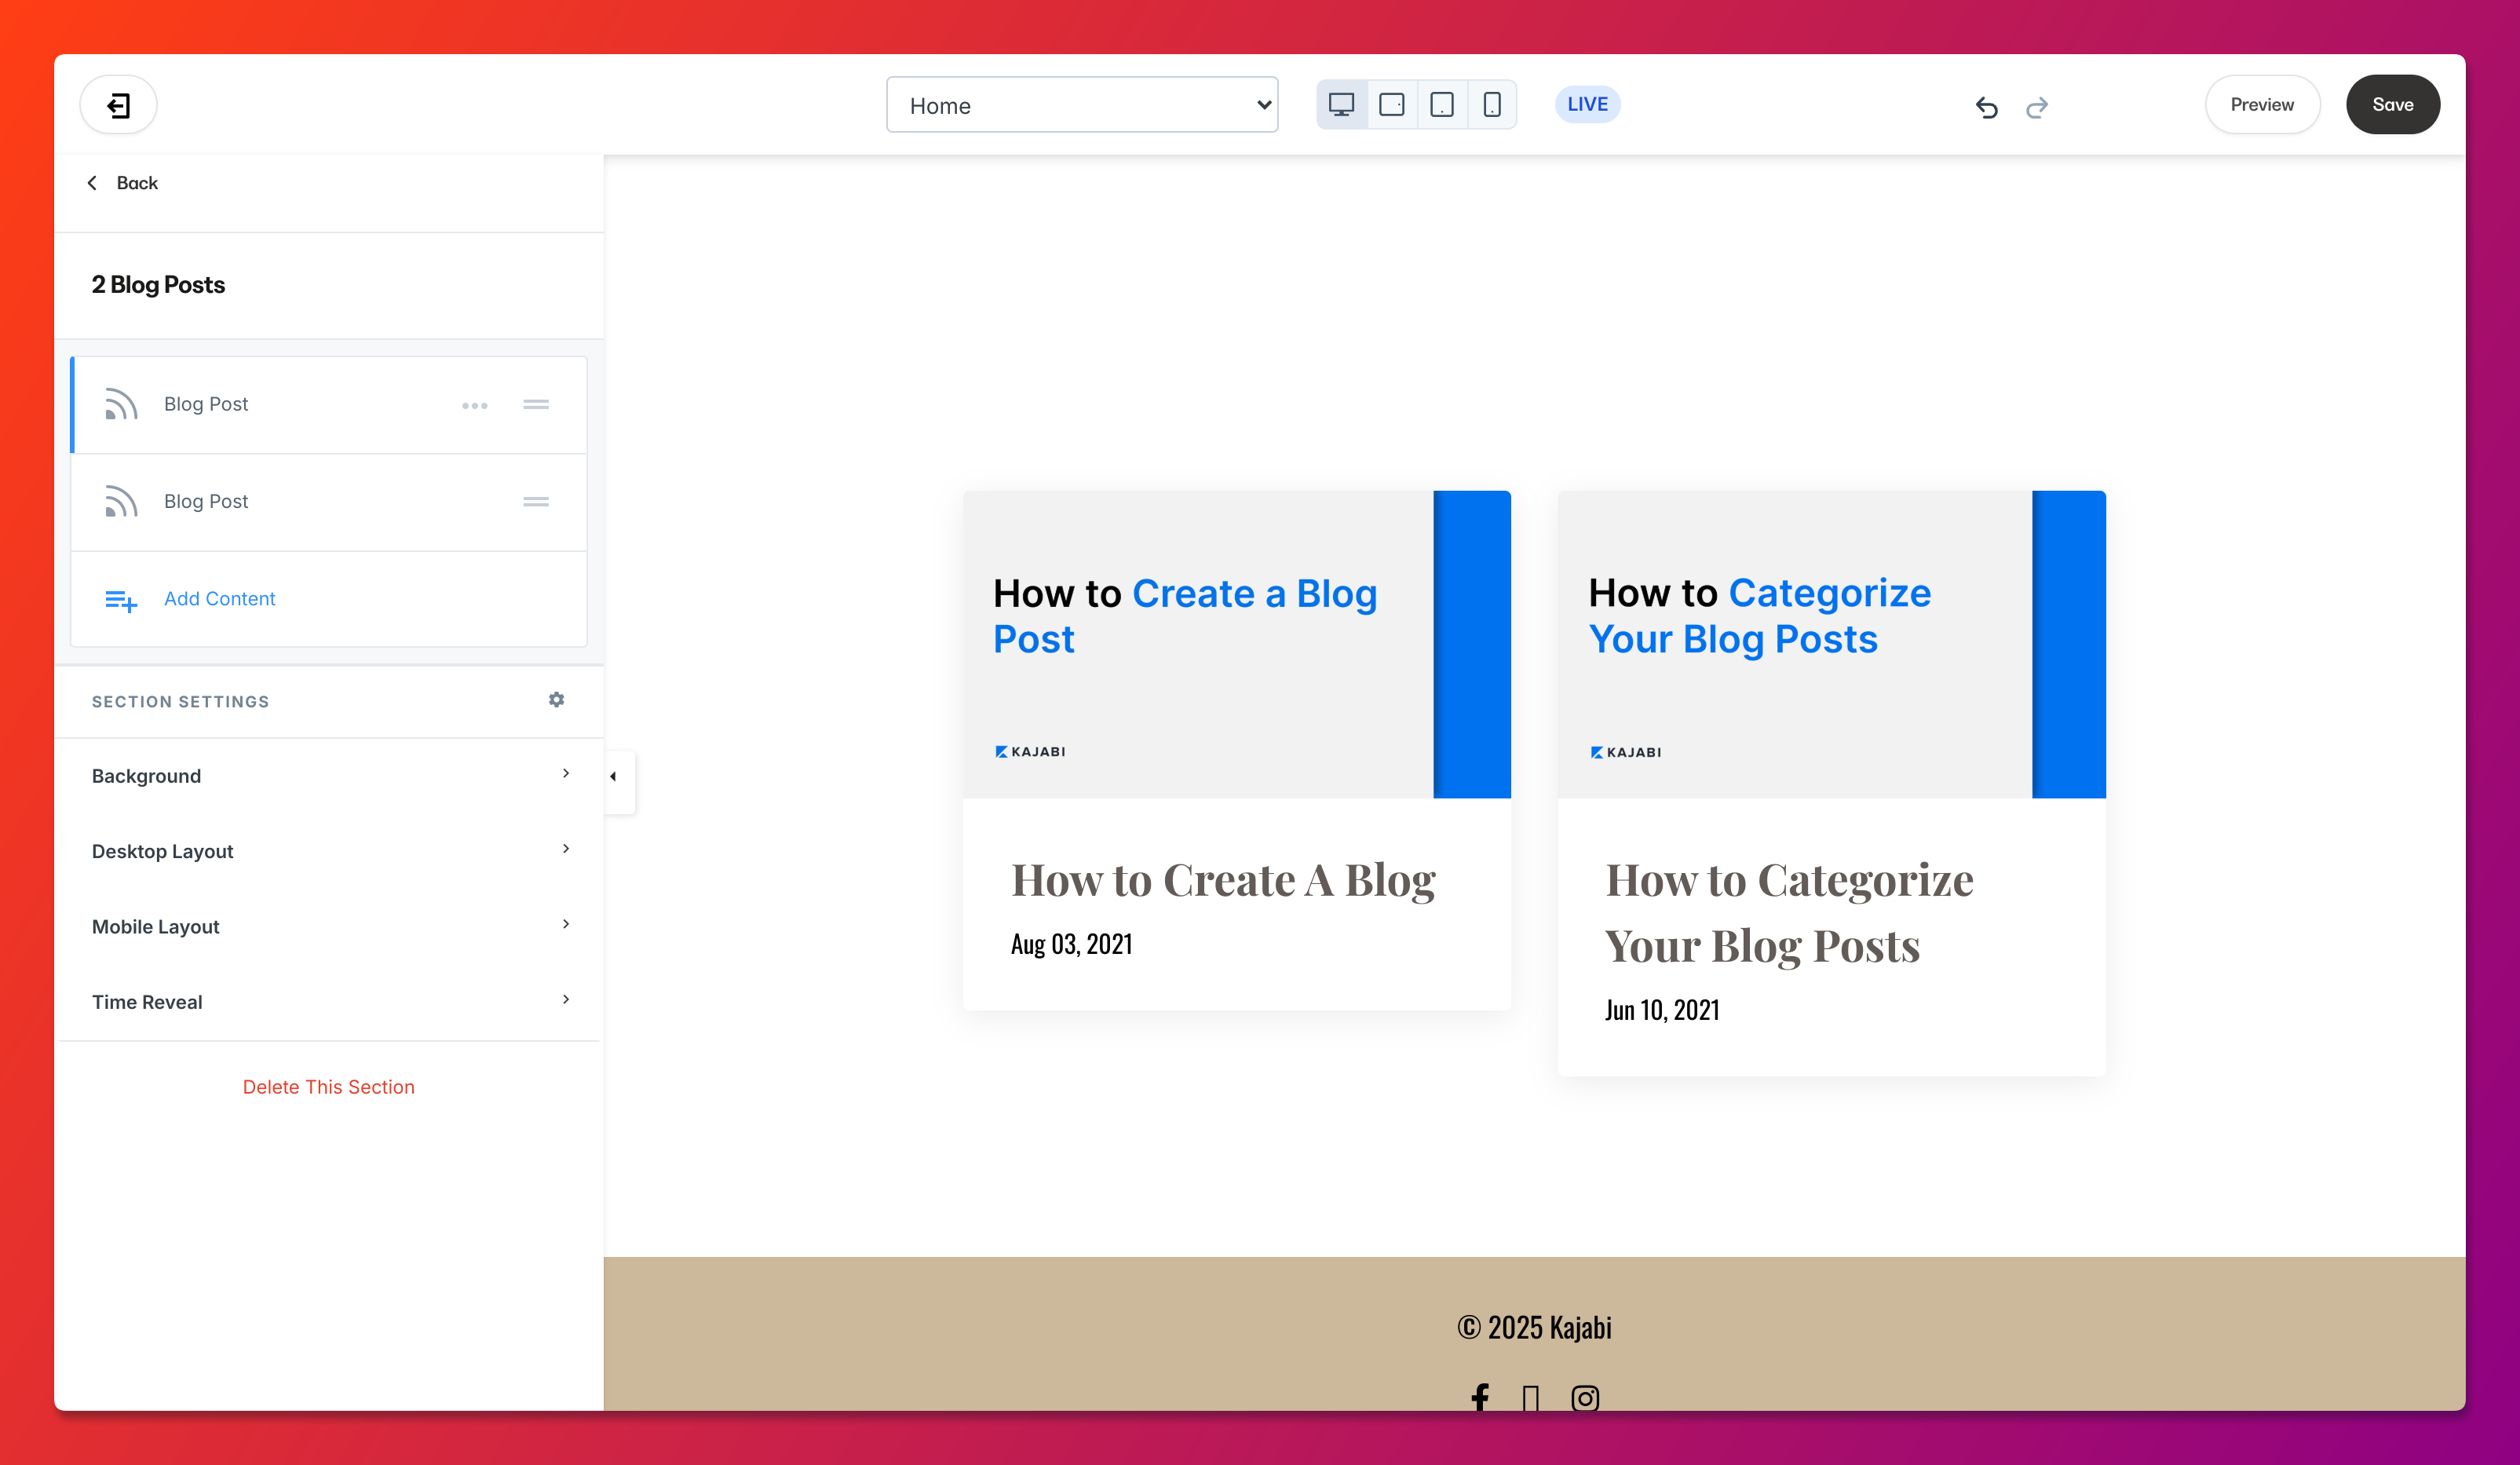Image resolution: width=2520 pixels, height=1465 pixels.
Task: Click the '2 Blog Posts' heading
Action: pyautogui.click(x=158, y=285)
